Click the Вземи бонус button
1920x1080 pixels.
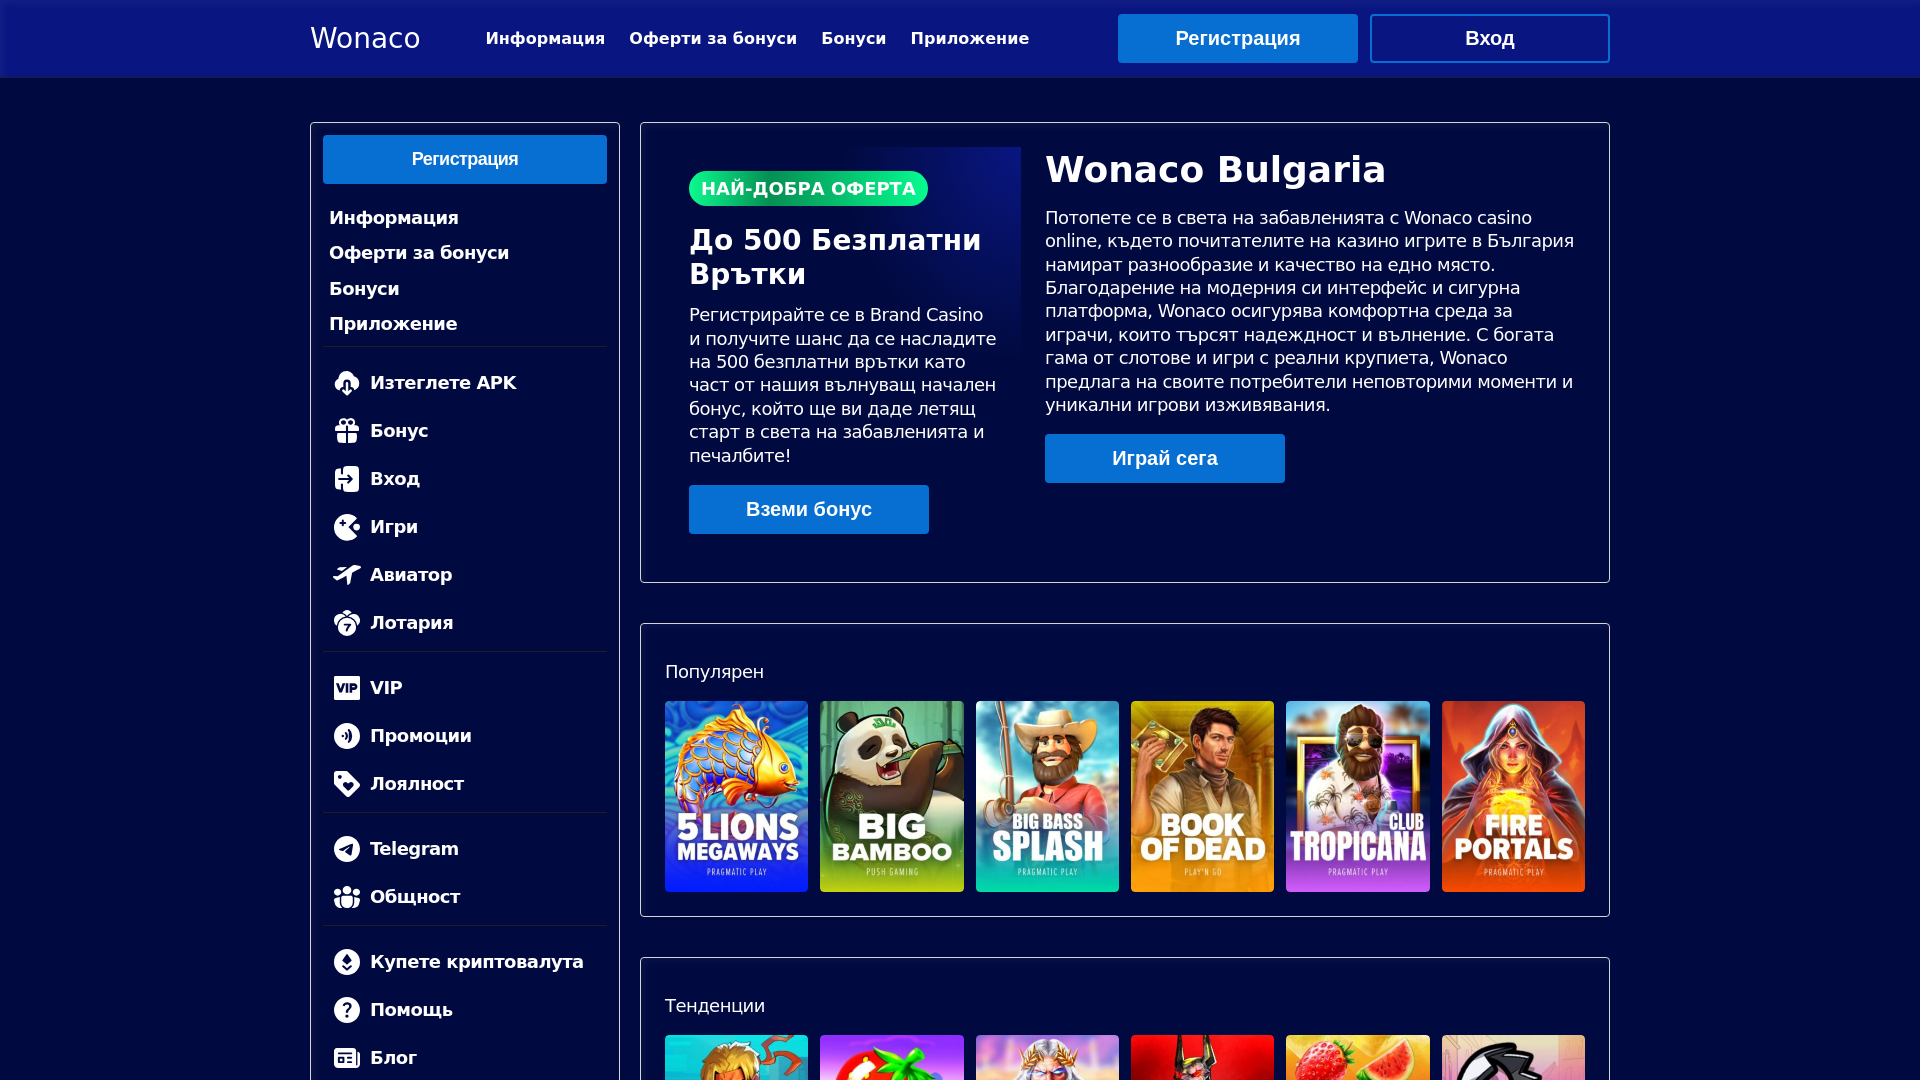pos(809,509)
